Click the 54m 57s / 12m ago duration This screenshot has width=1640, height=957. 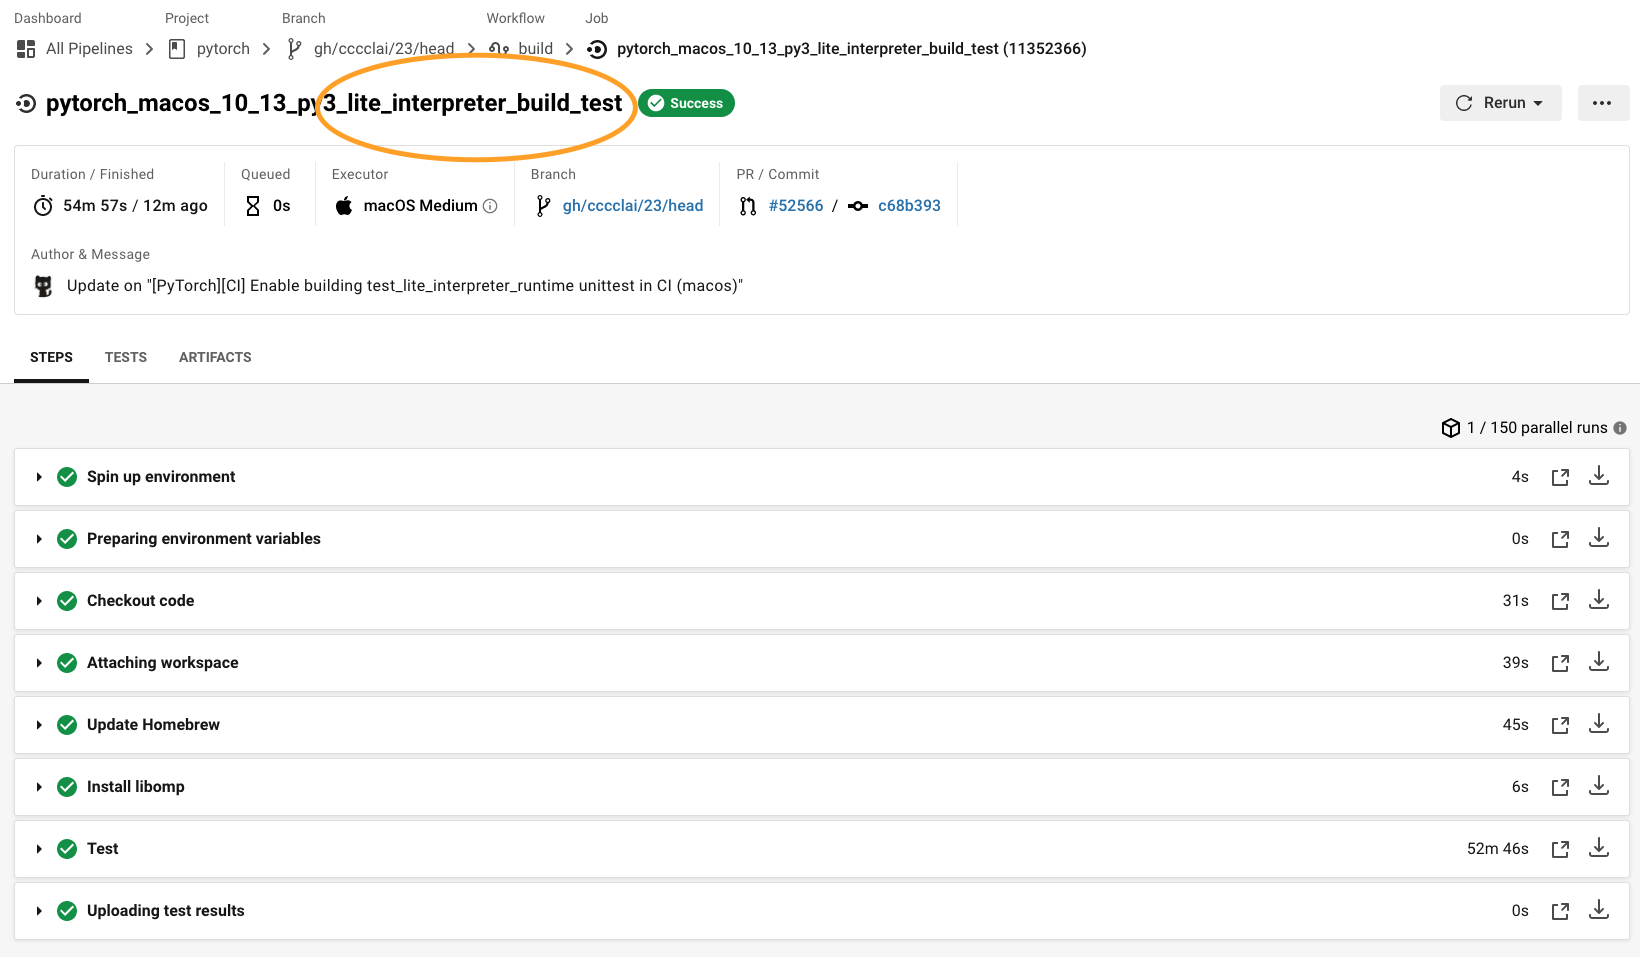(135, 206)
